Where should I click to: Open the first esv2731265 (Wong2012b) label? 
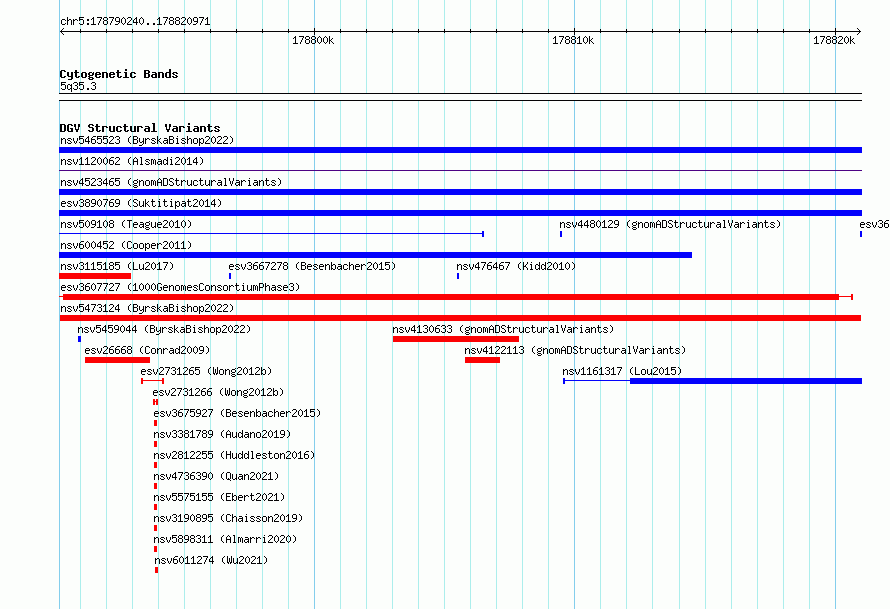pyautogui.click(x=206, y=371)
